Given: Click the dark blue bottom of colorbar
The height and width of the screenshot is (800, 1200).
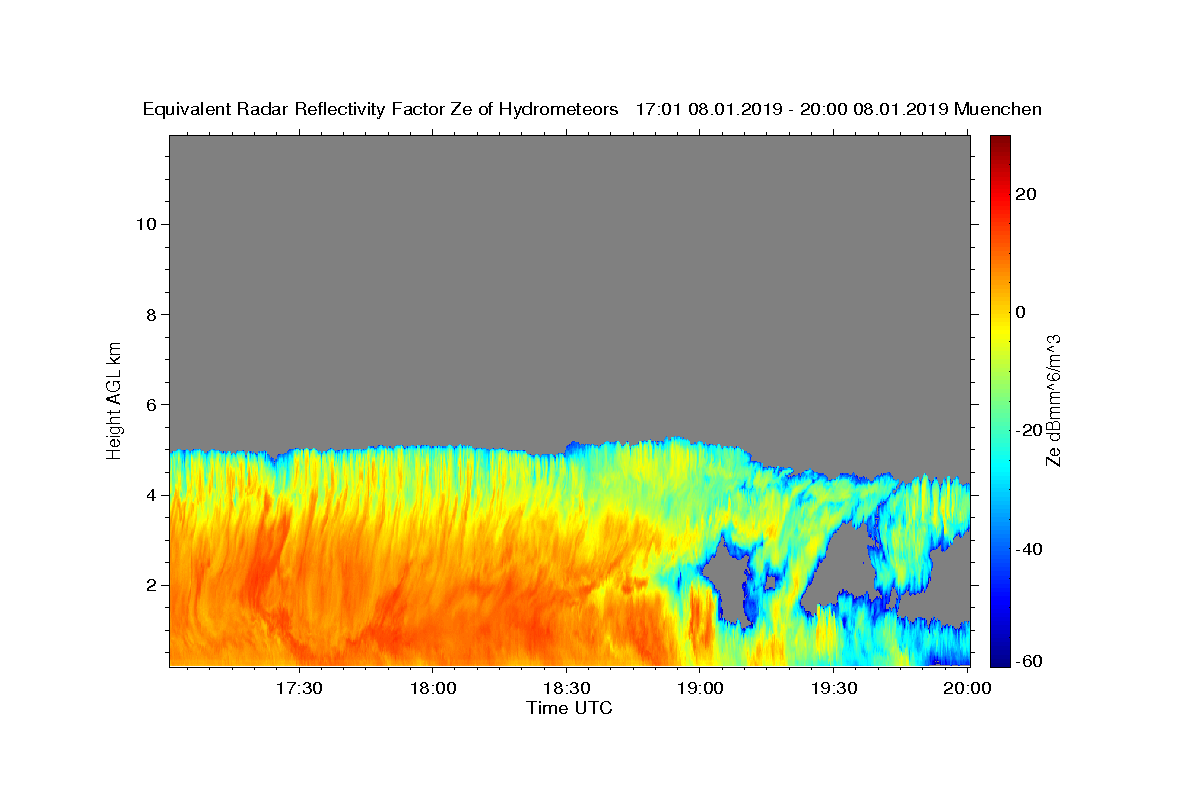Looking at the screenshot, I should click(999, 661).
